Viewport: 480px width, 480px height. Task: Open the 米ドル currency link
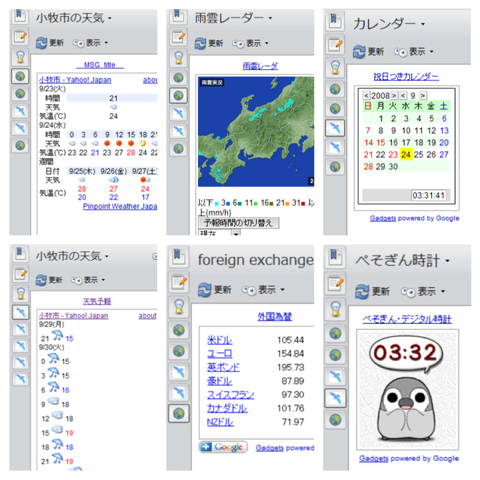(220, 340)
